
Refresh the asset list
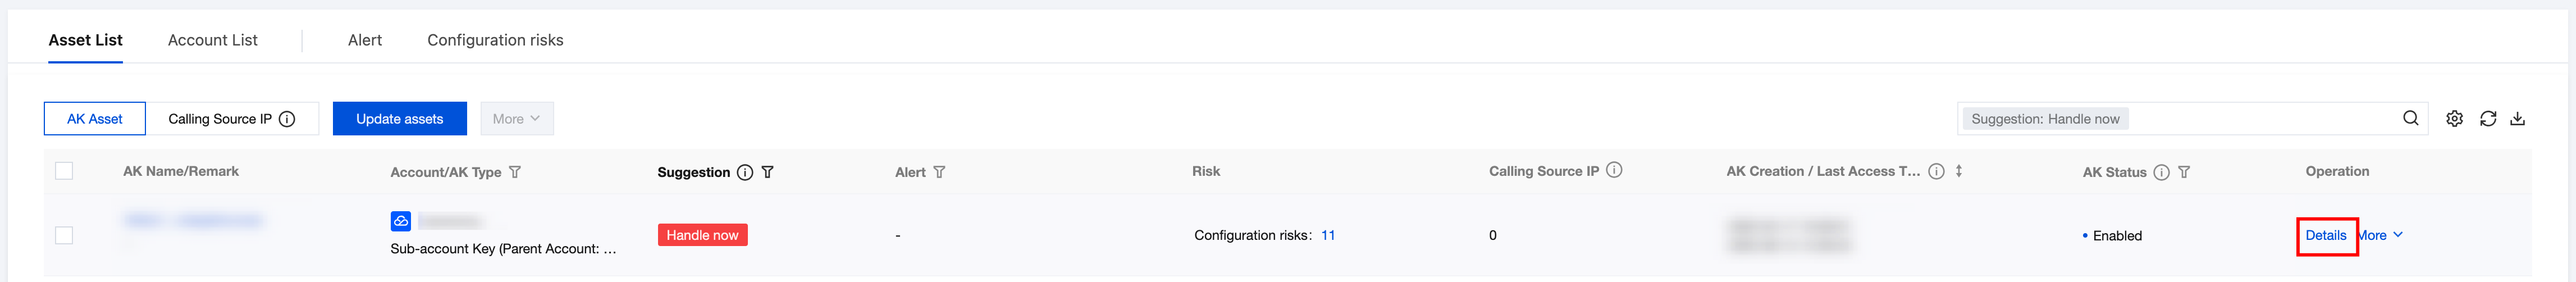2487,119
